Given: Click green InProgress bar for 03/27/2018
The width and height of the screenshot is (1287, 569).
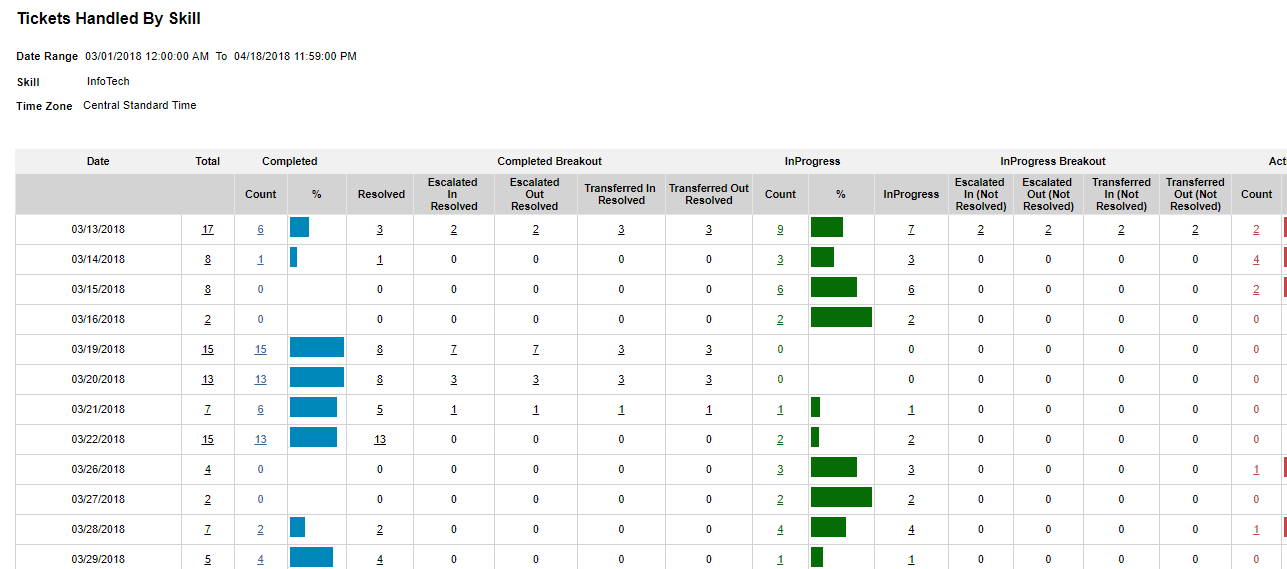Looking at the screenshot, I should [841, 497].
